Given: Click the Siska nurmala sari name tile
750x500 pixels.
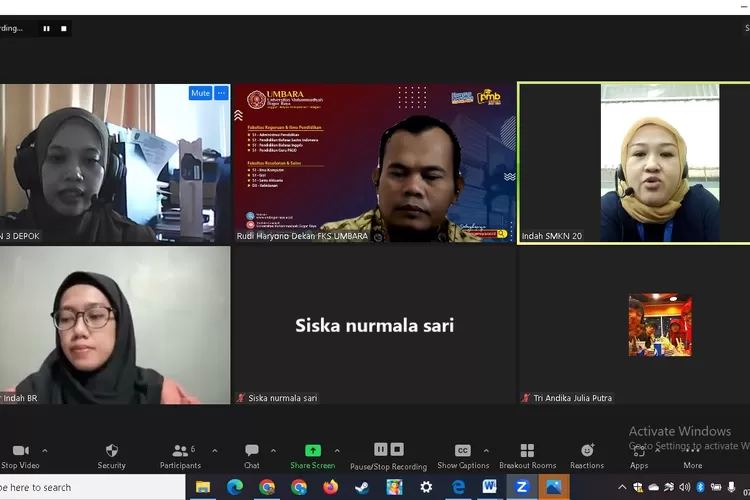Looking at the screenshot, I should point(375,325).
